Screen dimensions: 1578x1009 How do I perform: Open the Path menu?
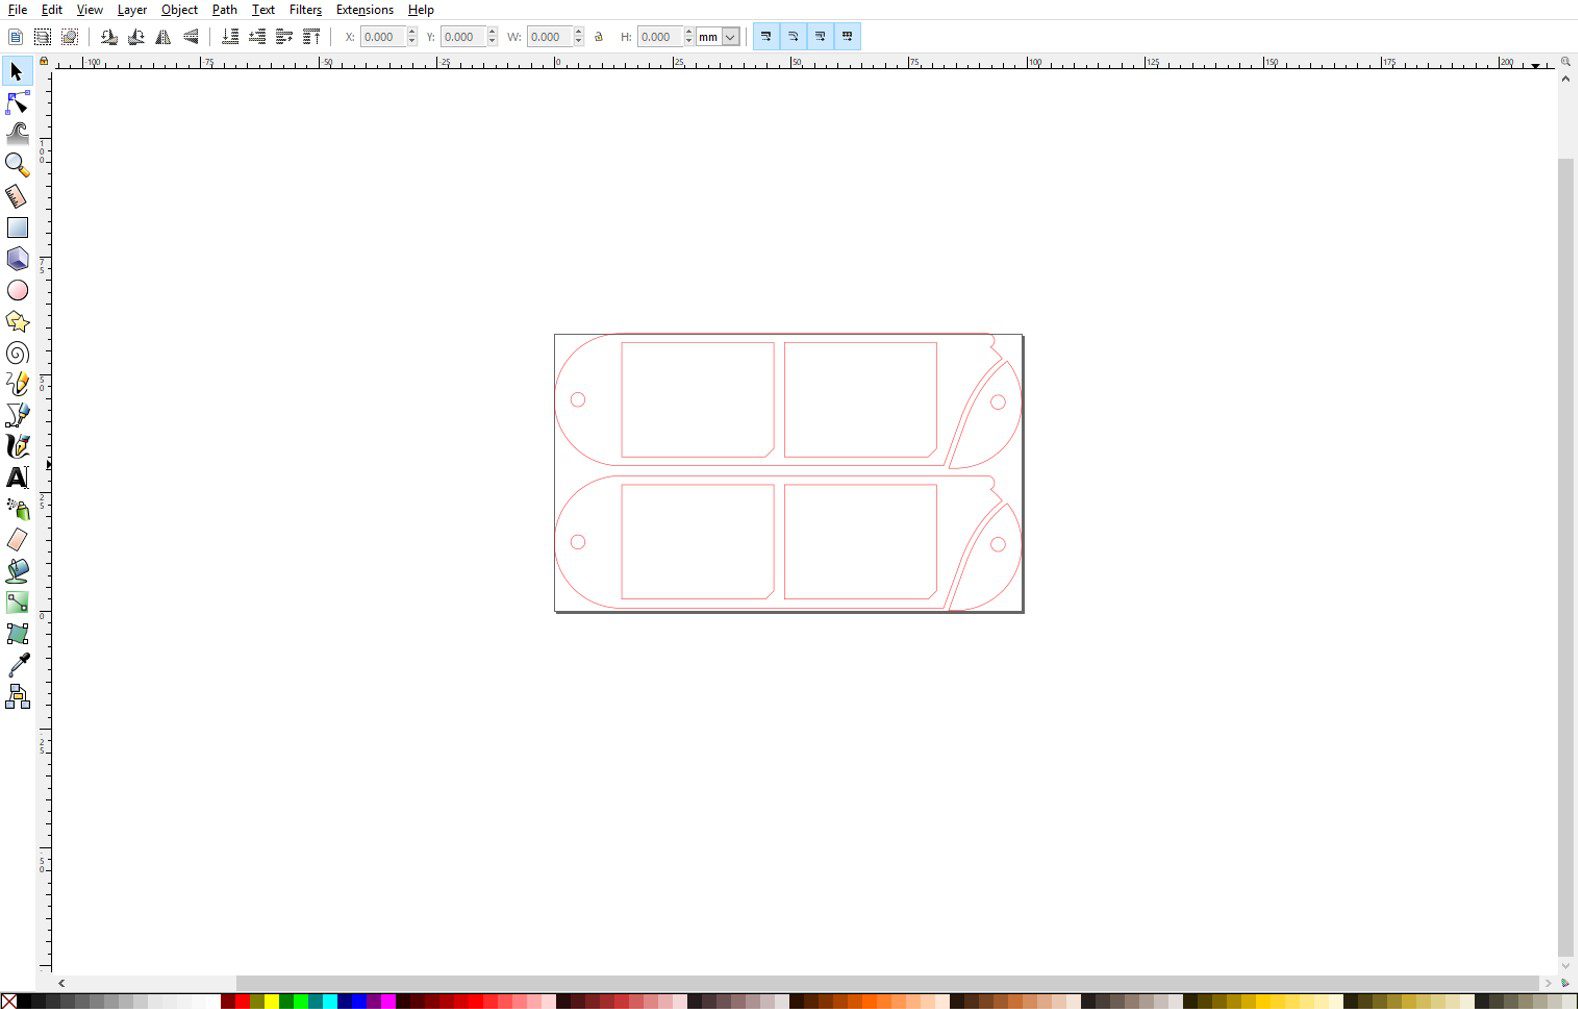tap(224, 10)
